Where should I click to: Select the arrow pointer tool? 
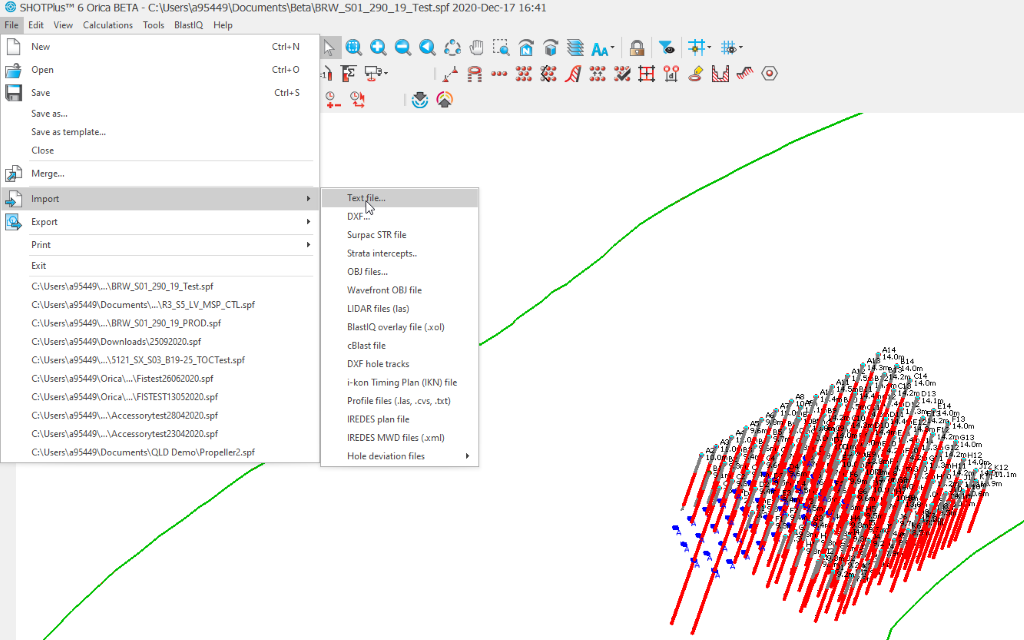click(x=329, y=48)
